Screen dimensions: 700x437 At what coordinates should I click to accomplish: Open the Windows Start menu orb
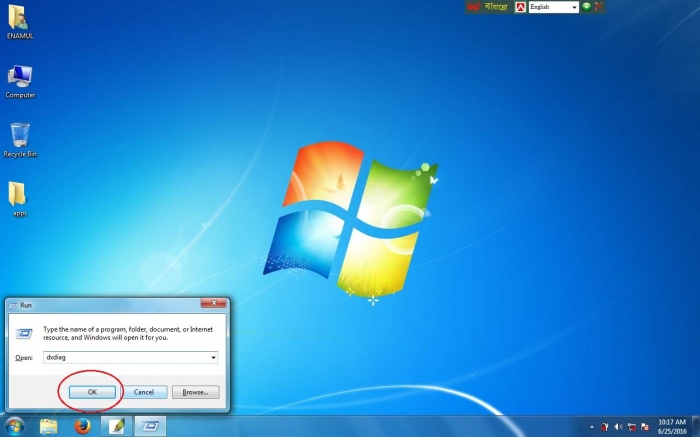(14, 426)
